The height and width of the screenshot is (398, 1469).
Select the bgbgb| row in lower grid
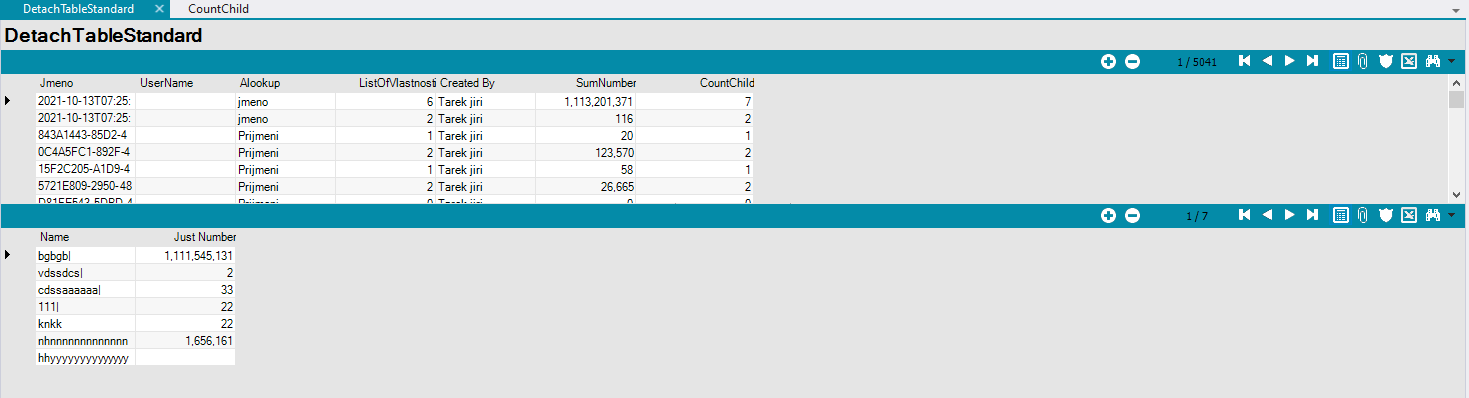[135, 256]
